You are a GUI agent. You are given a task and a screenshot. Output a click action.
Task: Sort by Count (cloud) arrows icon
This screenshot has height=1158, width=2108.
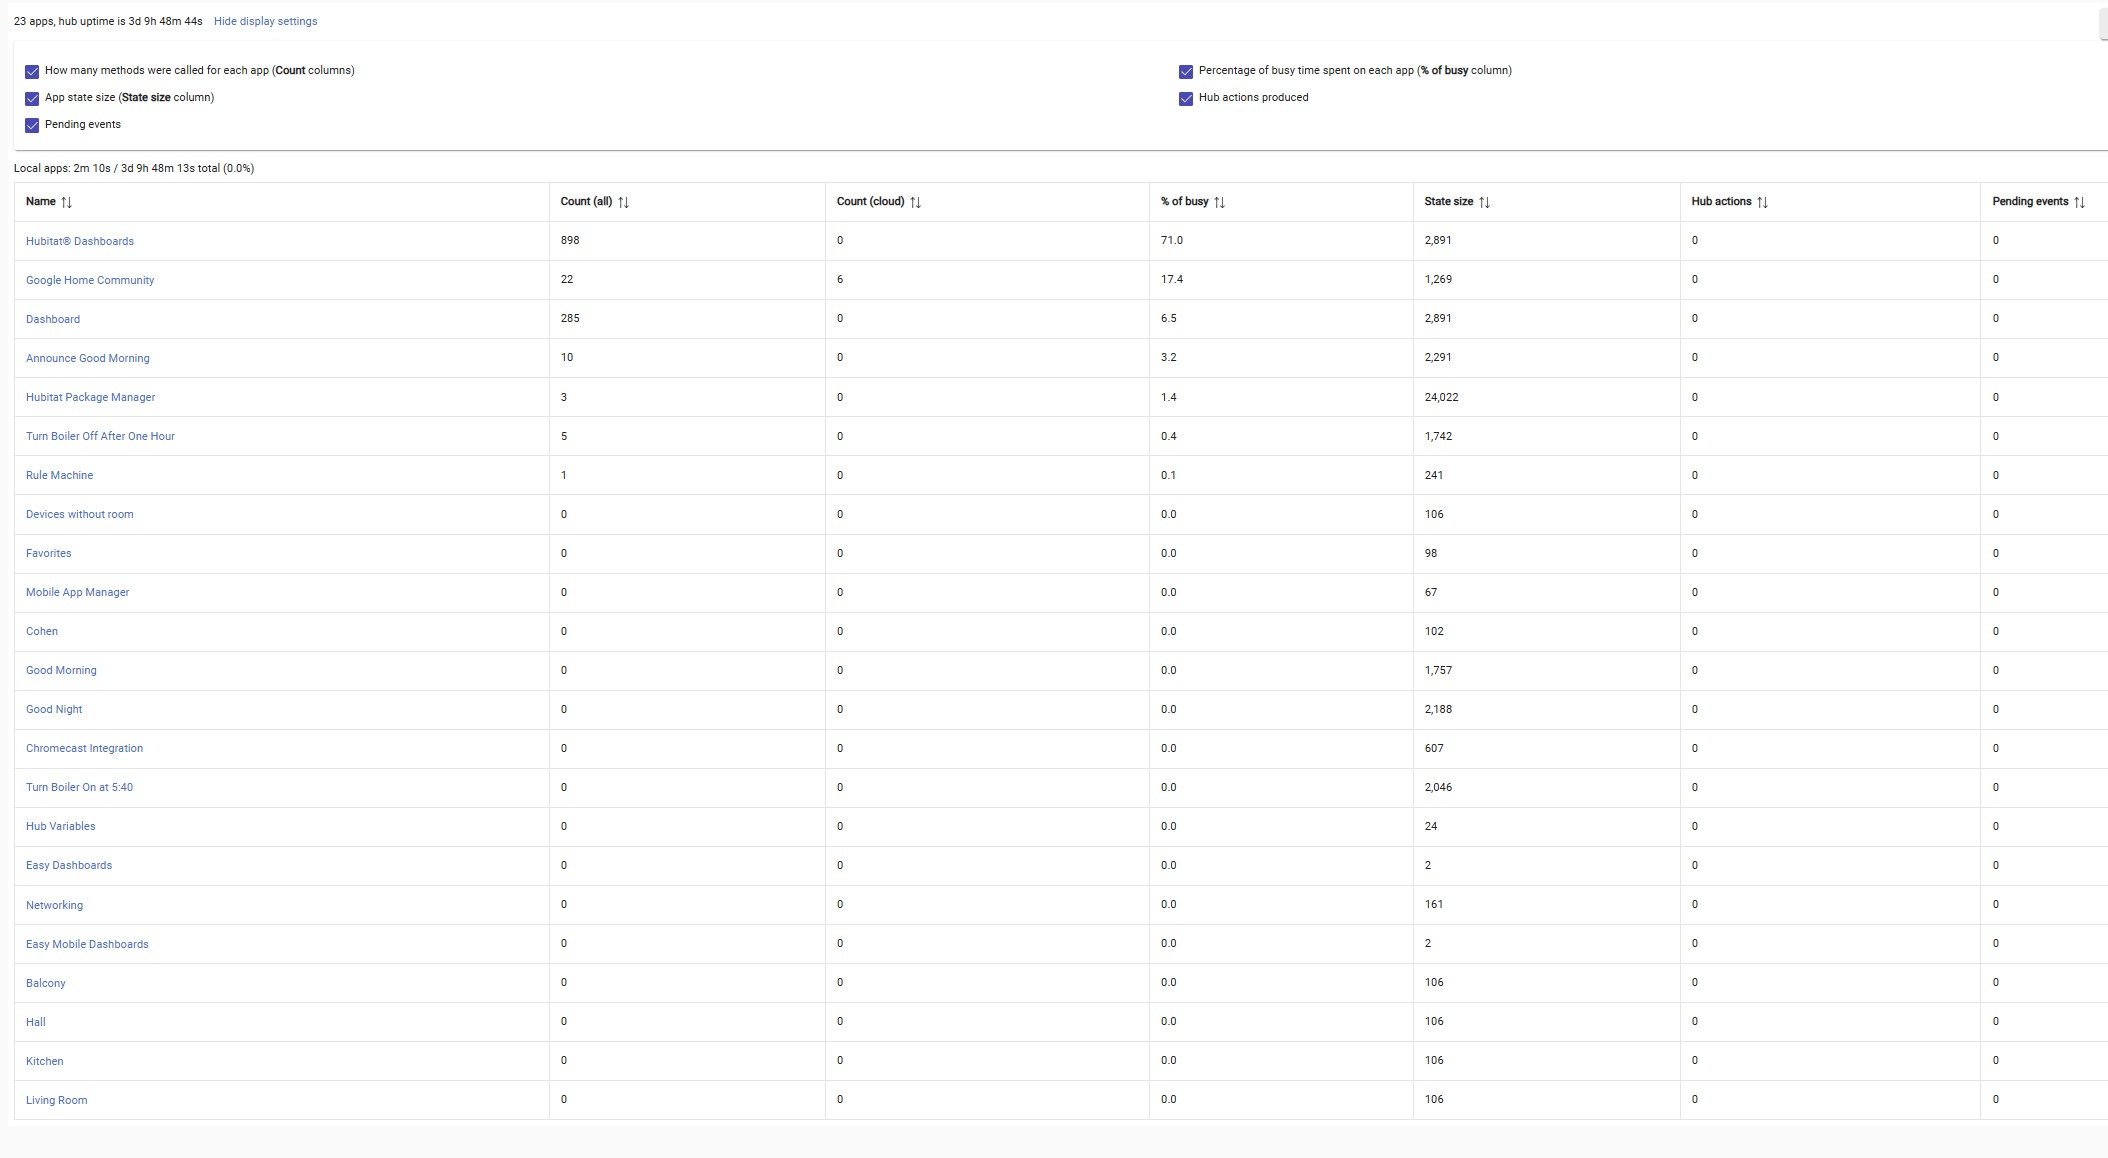pyautogui.click(x=915, y=202)
